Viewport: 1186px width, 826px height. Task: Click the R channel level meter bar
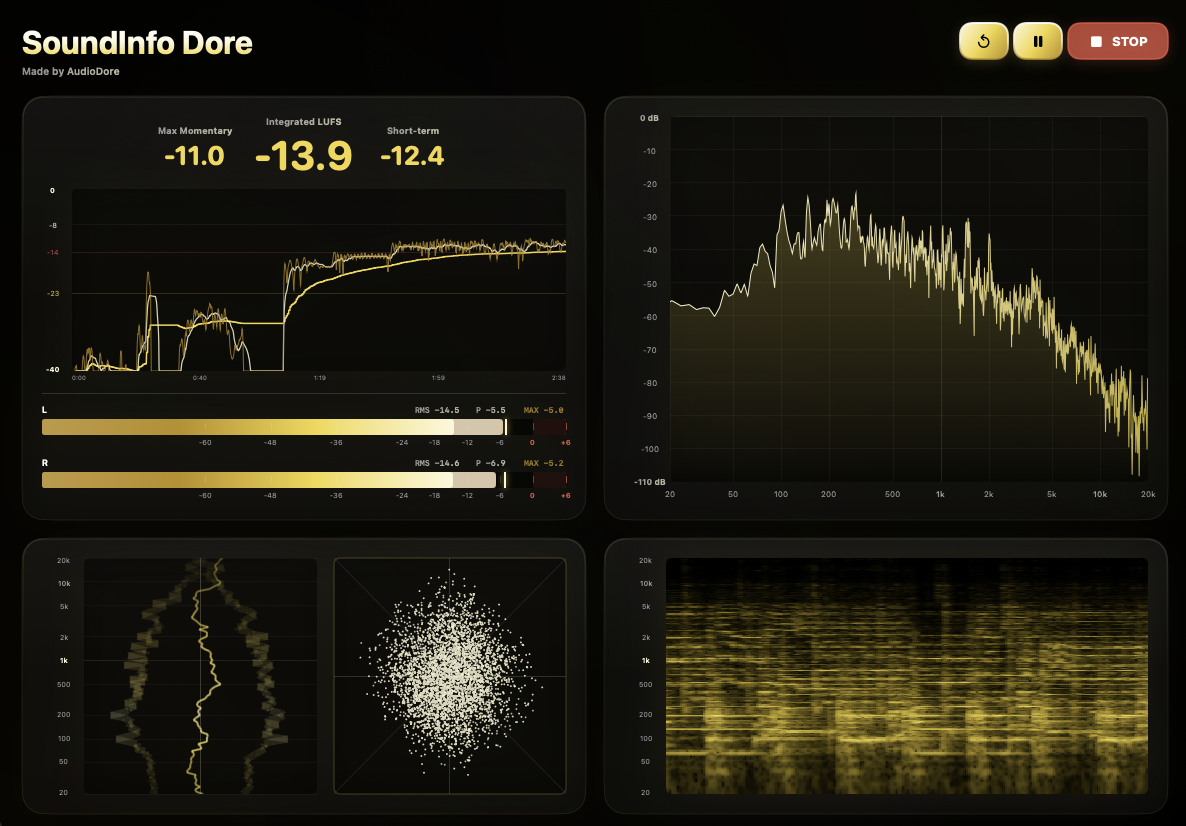(x=304, y=480)
